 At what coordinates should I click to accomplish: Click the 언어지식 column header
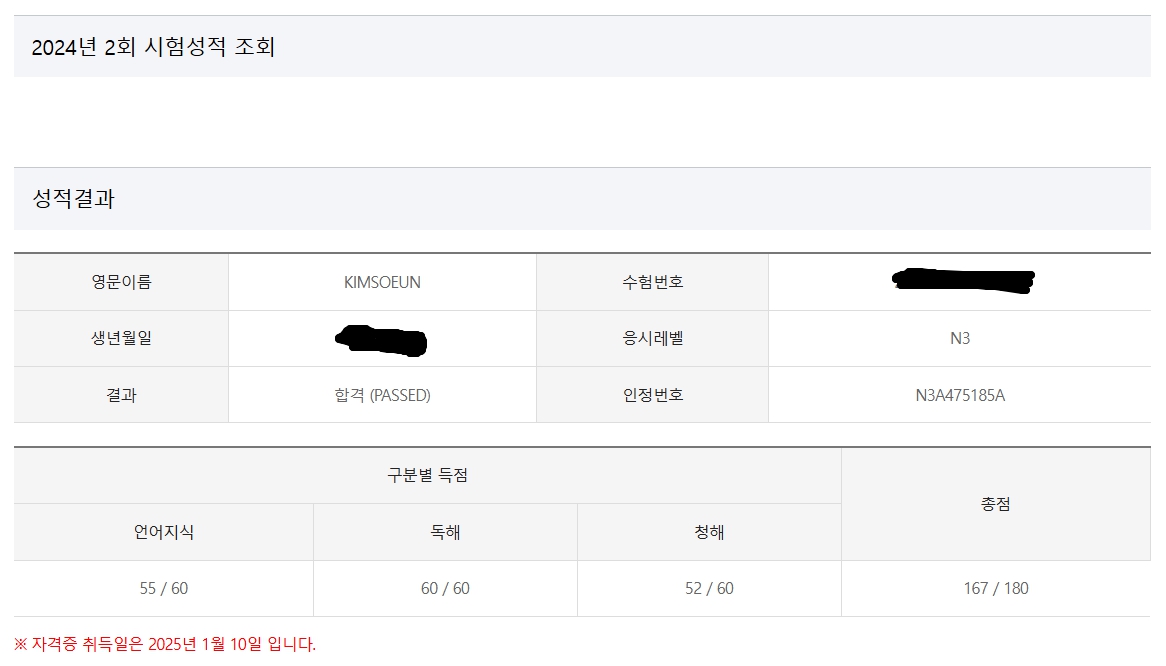tap(164, 532)
